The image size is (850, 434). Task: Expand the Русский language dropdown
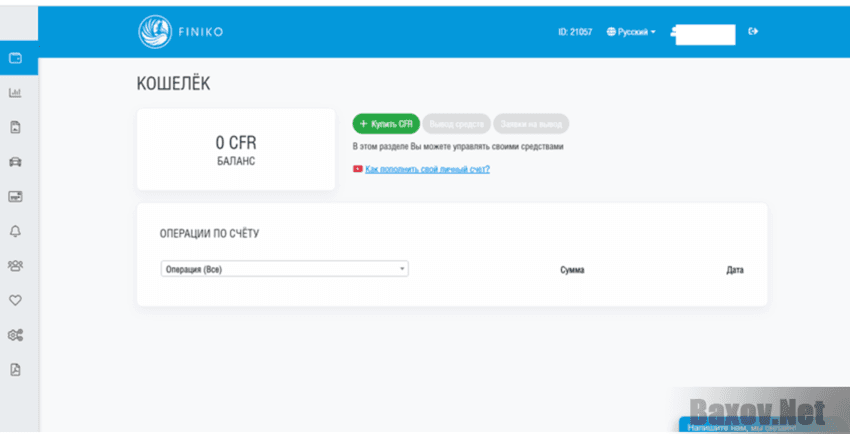click(x=631, y=32)
